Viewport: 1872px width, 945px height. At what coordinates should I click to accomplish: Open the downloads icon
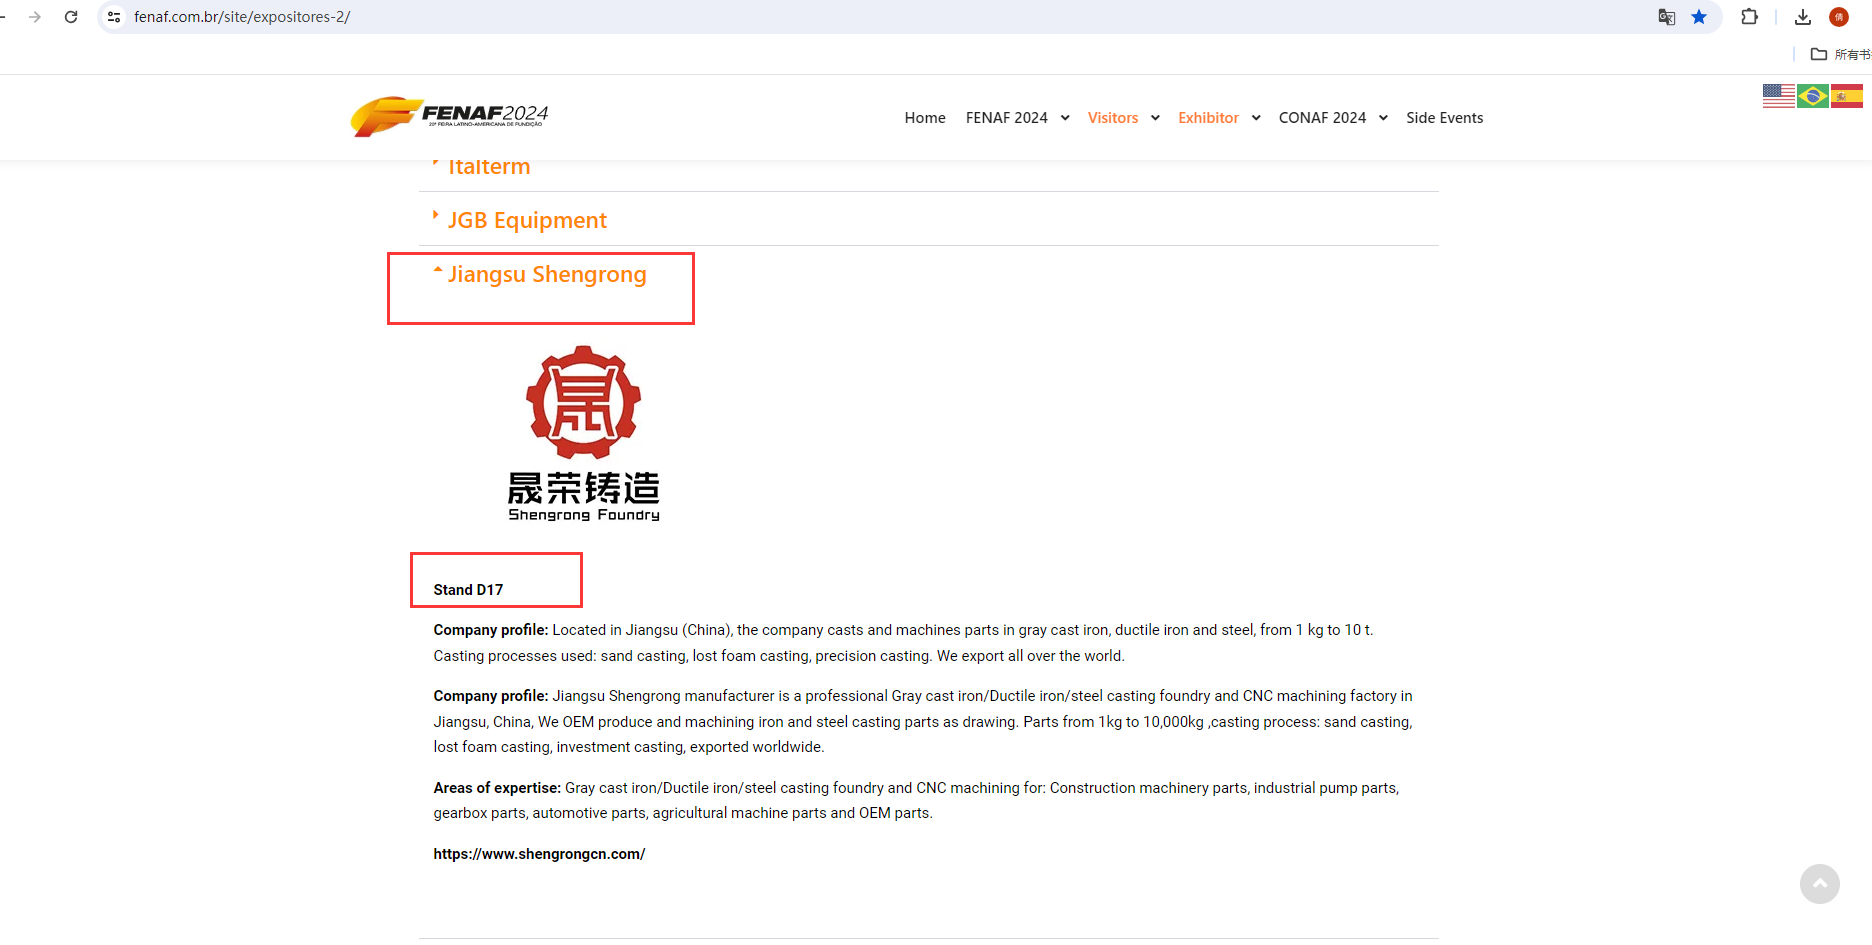[1803, 17]
